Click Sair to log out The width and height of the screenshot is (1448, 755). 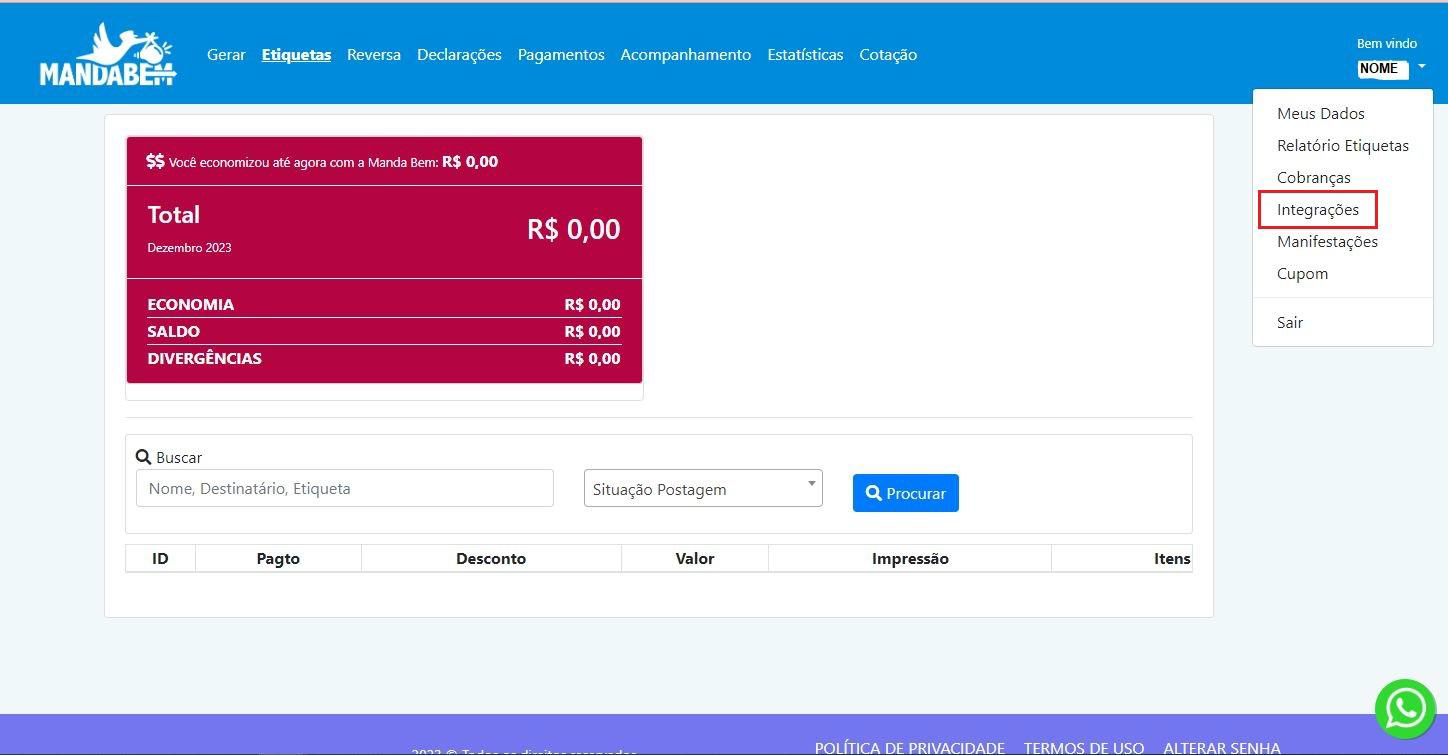[1290, 323]
